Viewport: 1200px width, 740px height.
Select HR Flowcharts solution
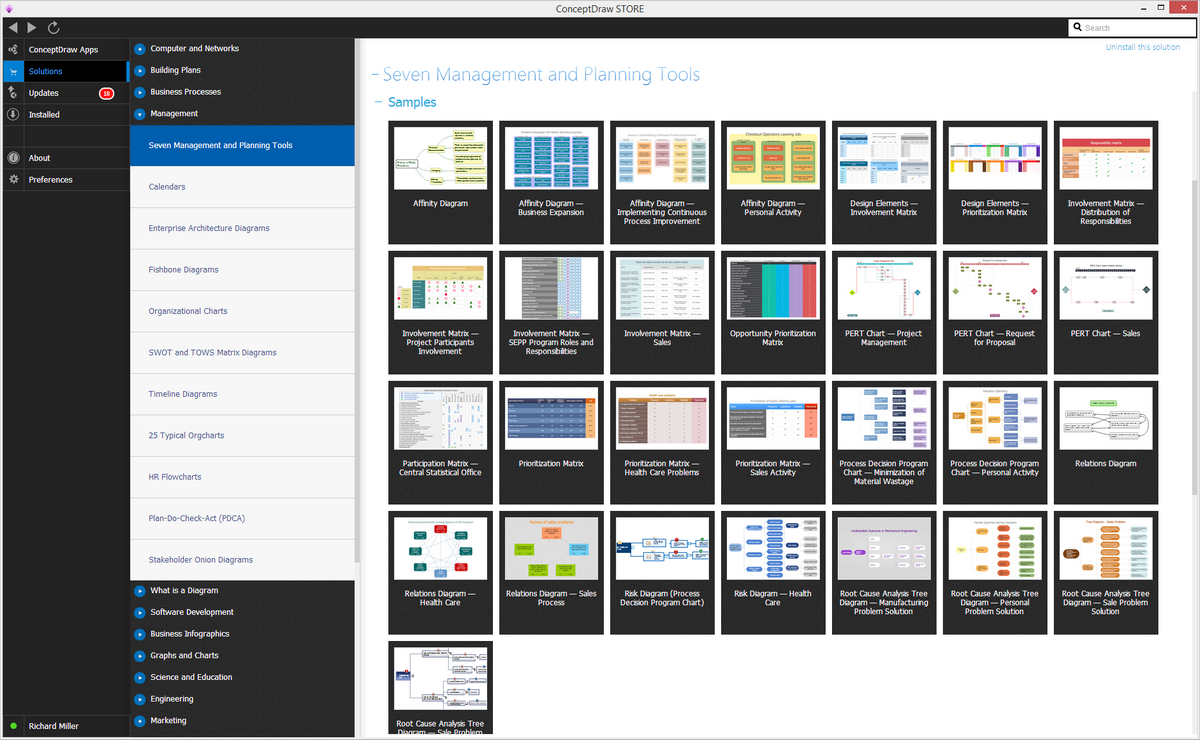click(x=242, y=477)
